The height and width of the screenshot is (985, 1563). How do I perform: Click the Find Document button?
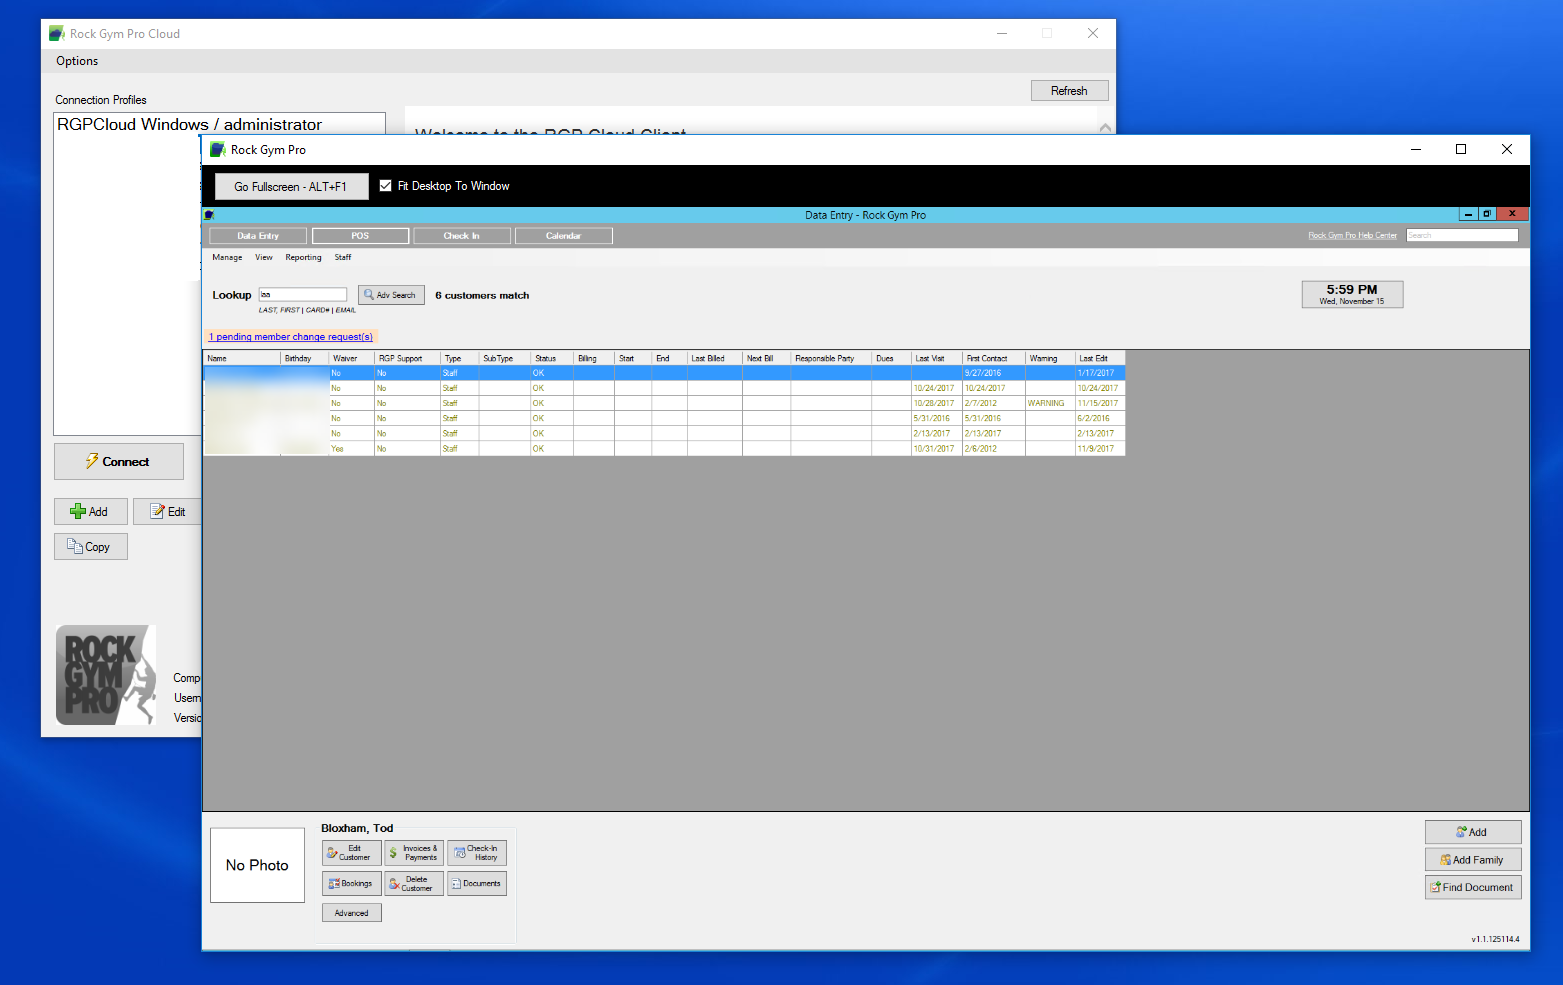coord(1473,887)
